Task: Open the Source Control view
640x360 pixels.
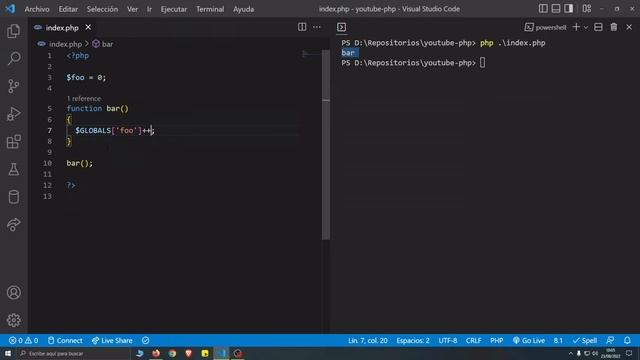Action: (13, 86)
